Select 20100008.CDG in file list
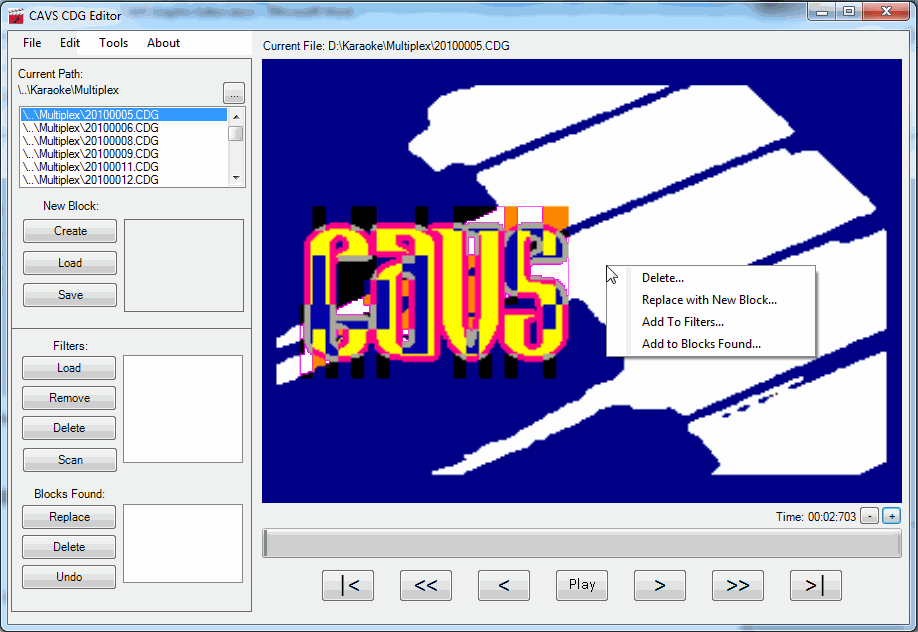Screen dimensions: 918x632 pyautogui.click(x=124, y=141)
